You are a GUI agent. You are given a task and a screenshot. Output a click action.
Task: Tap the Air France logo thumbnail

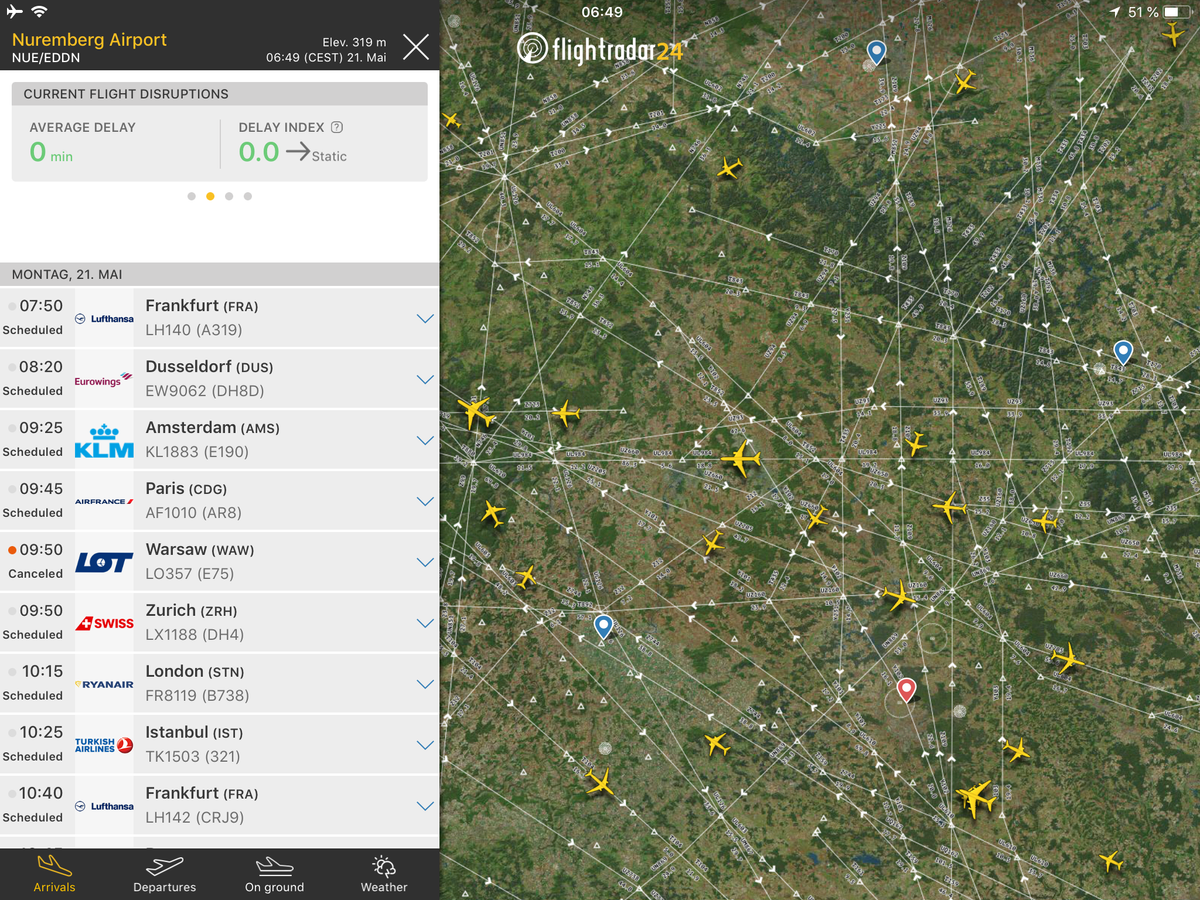(104, 502)
